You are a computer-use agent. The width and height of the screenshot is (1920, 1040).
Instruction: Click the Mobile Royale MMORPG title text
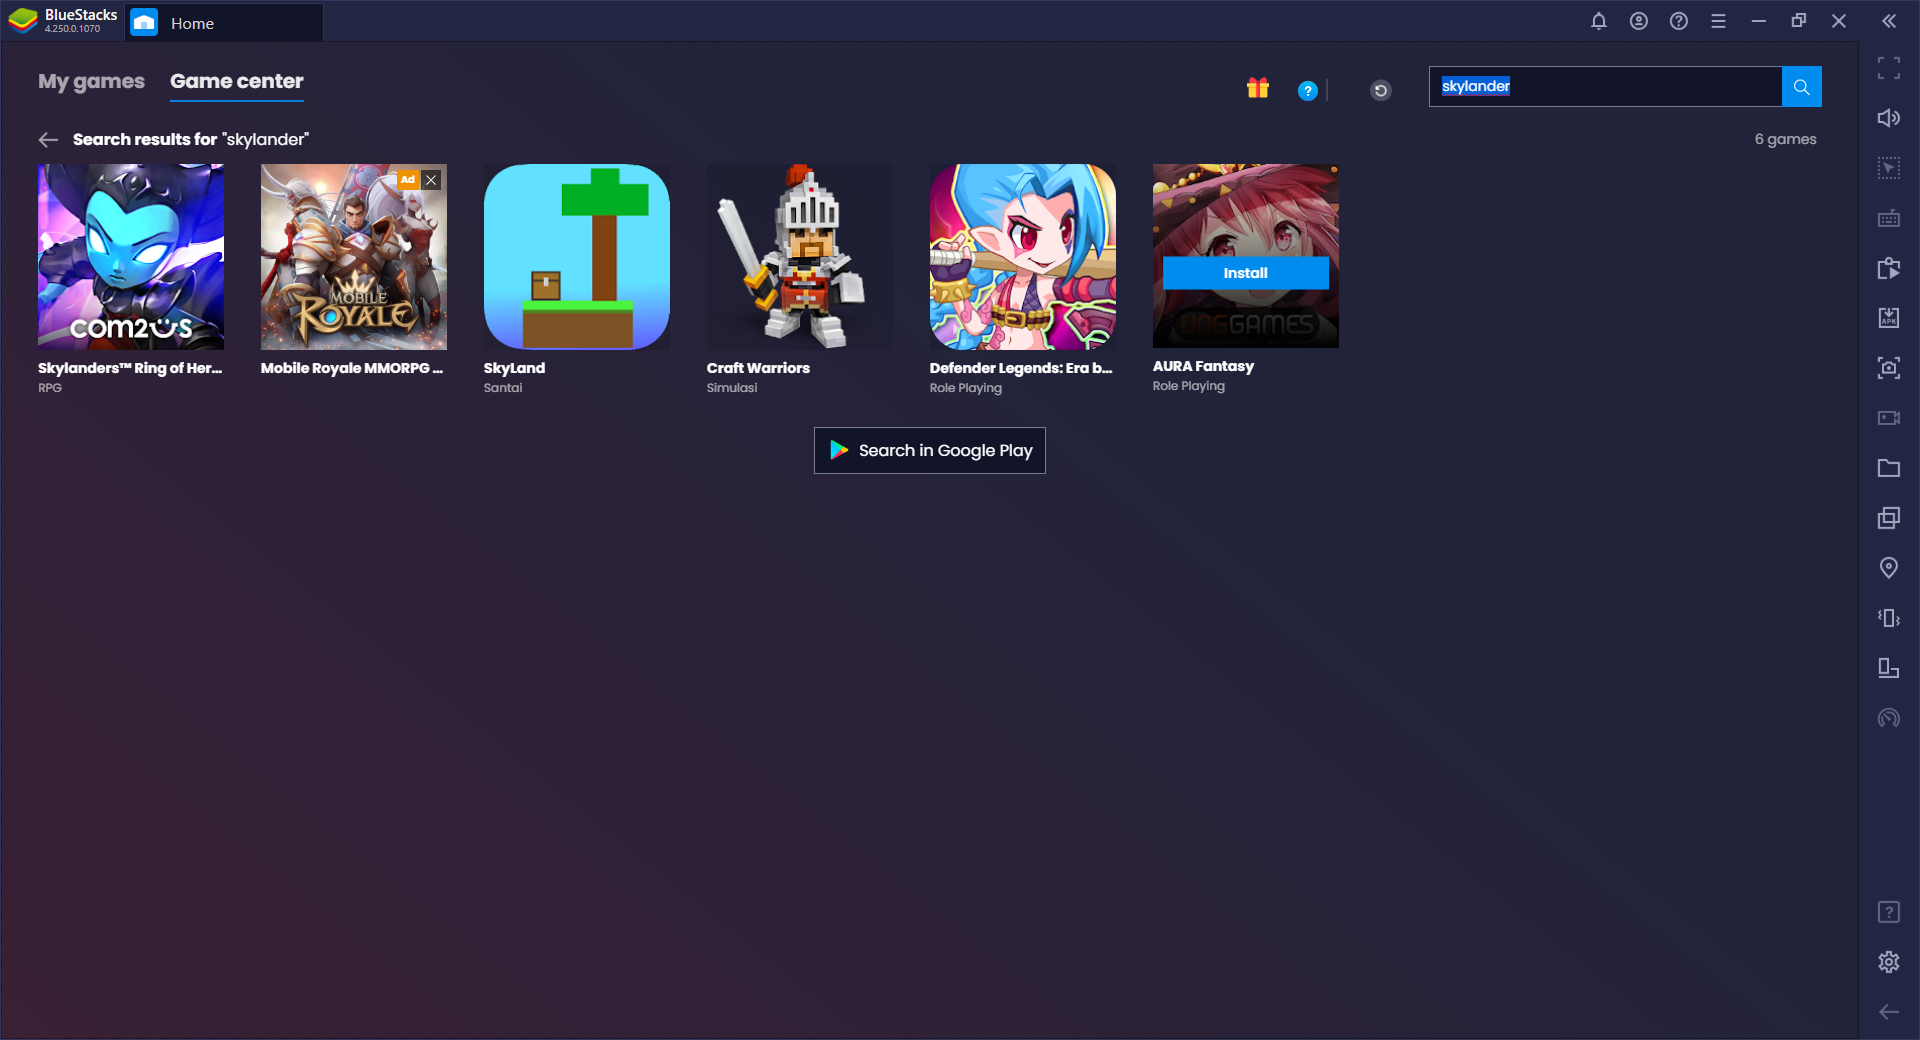click(x=352, y=368)
